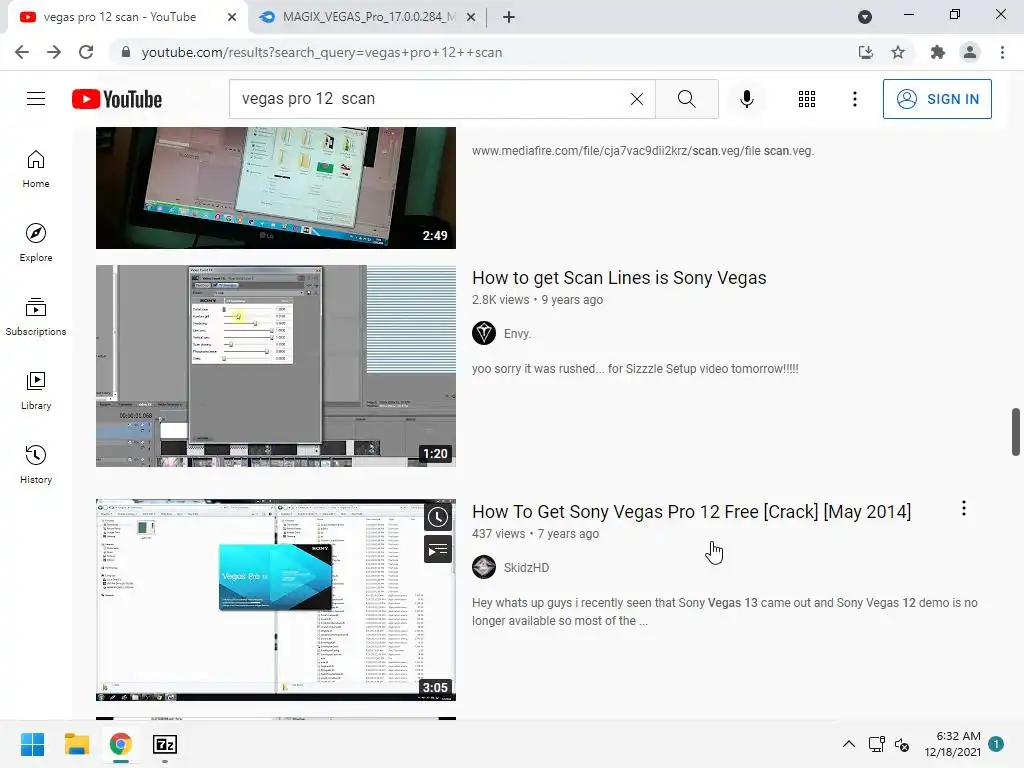Open the Chrome profile avatar
Image resolution: width=1024 pixels, height=768 pixels.
(x=970, y=52)
